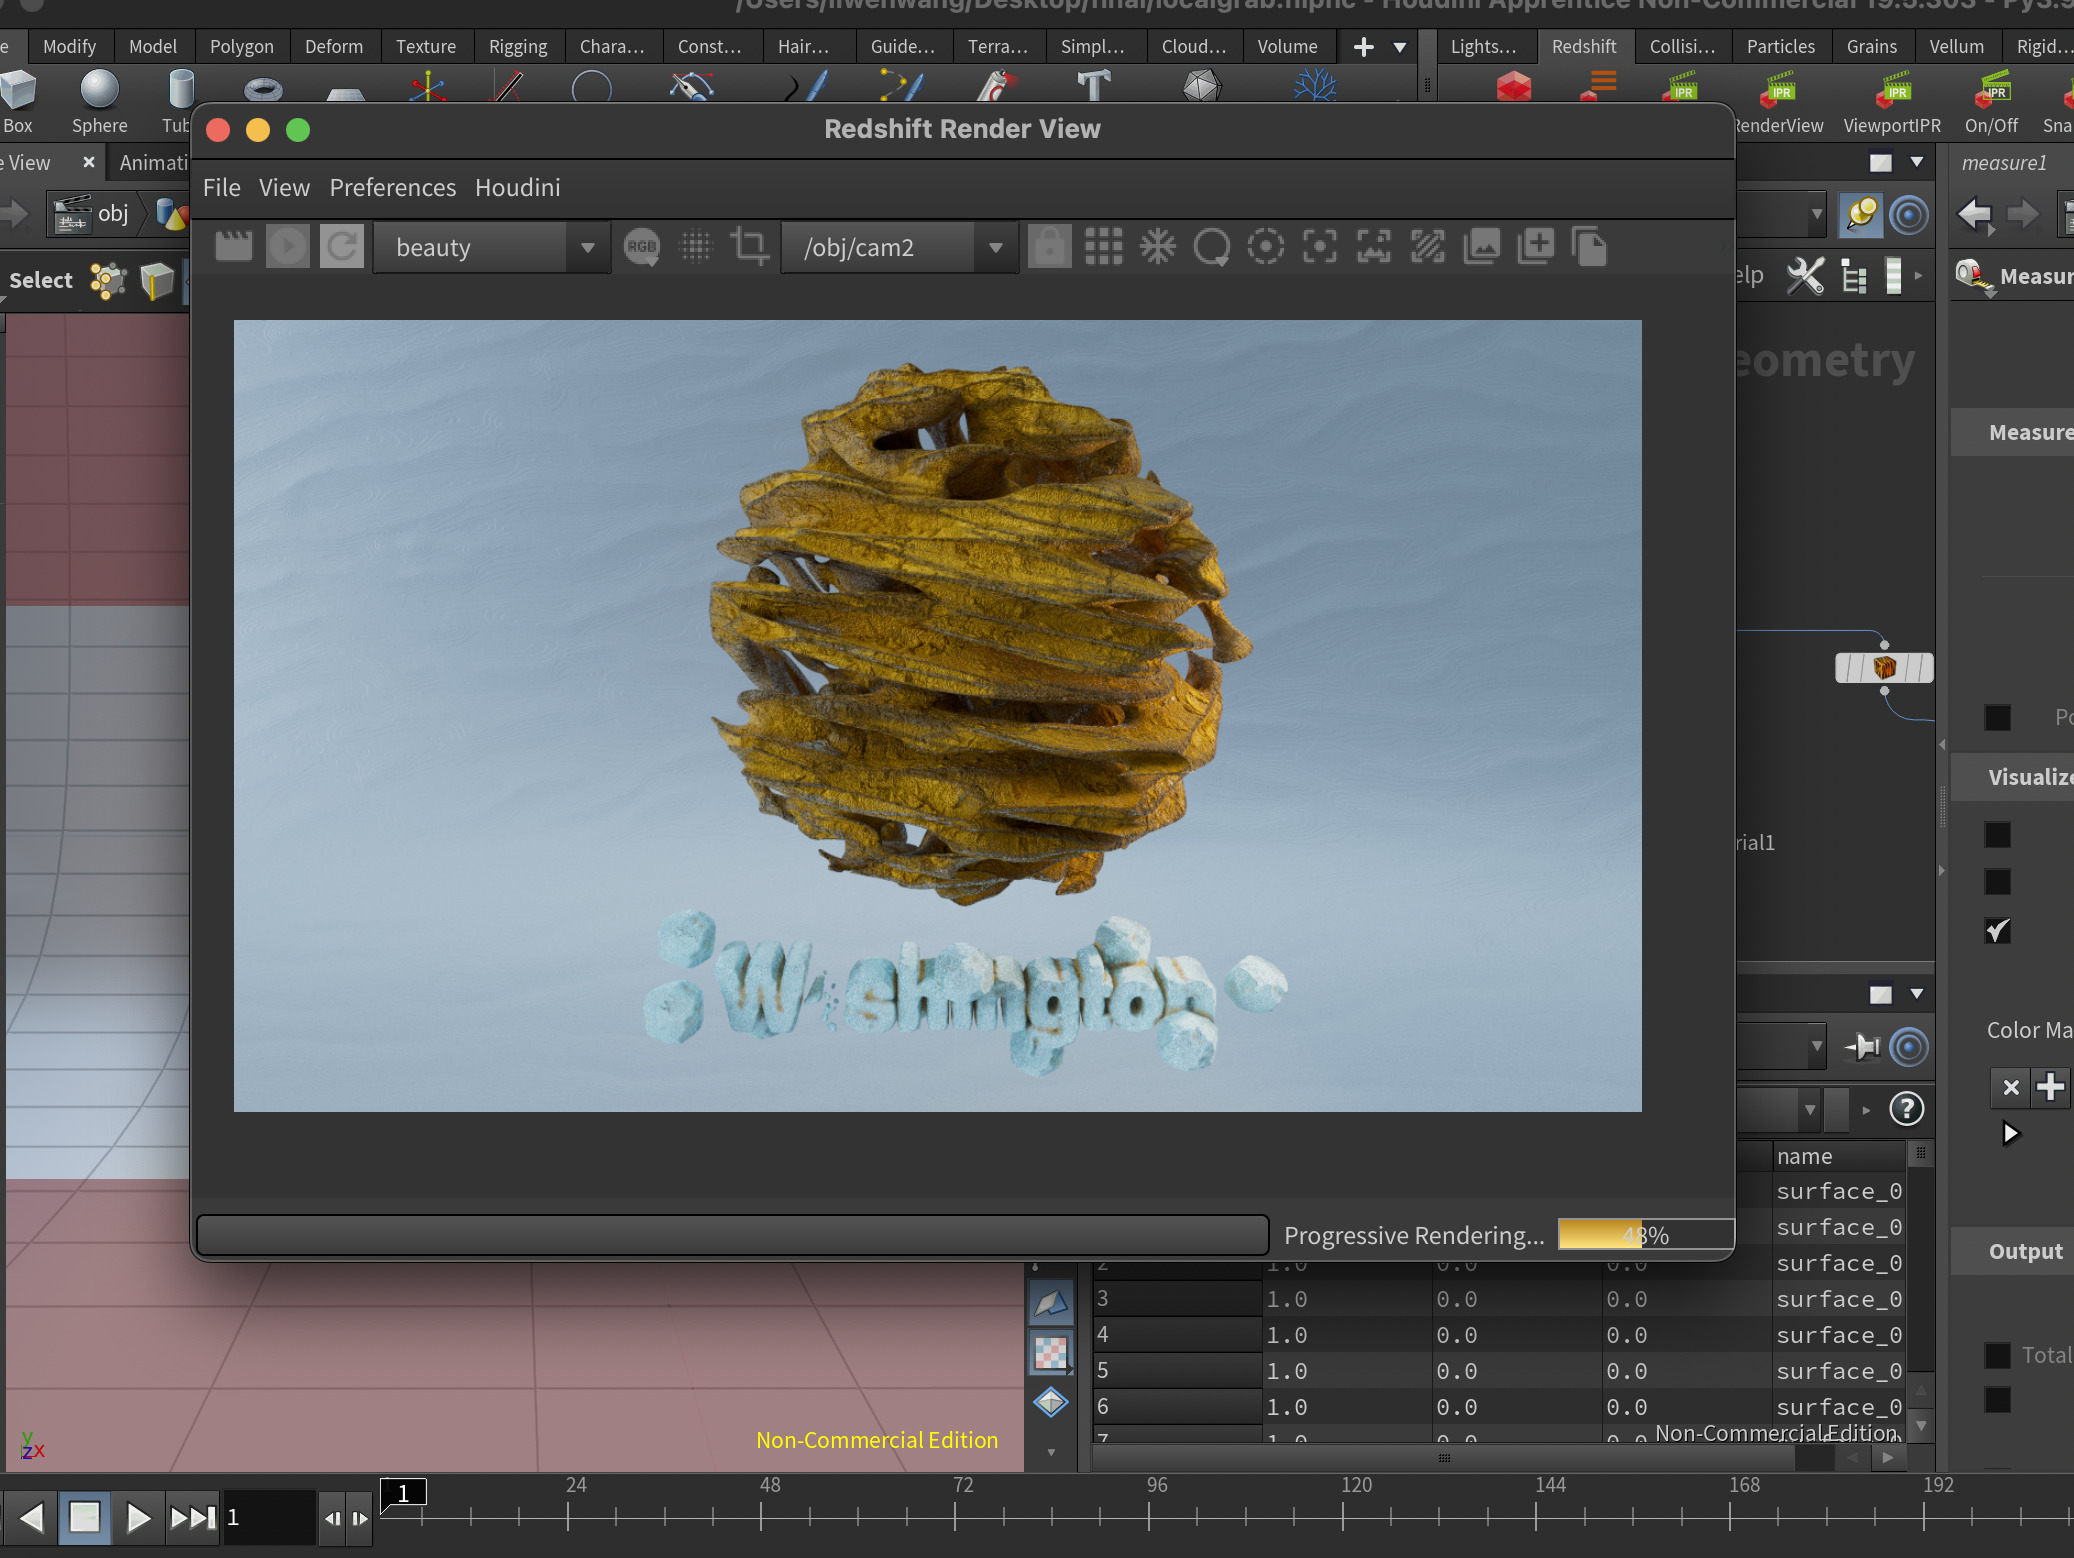Open the beauty AOV dropdown
2074x1558 pixels.
tap(492, 247)
